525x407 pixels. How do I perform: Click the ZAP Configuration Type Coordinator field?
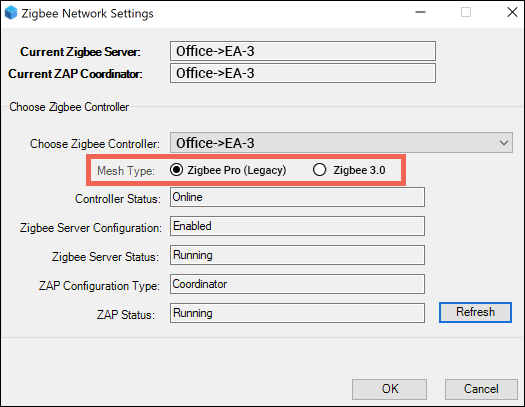[x=297, y=284]
